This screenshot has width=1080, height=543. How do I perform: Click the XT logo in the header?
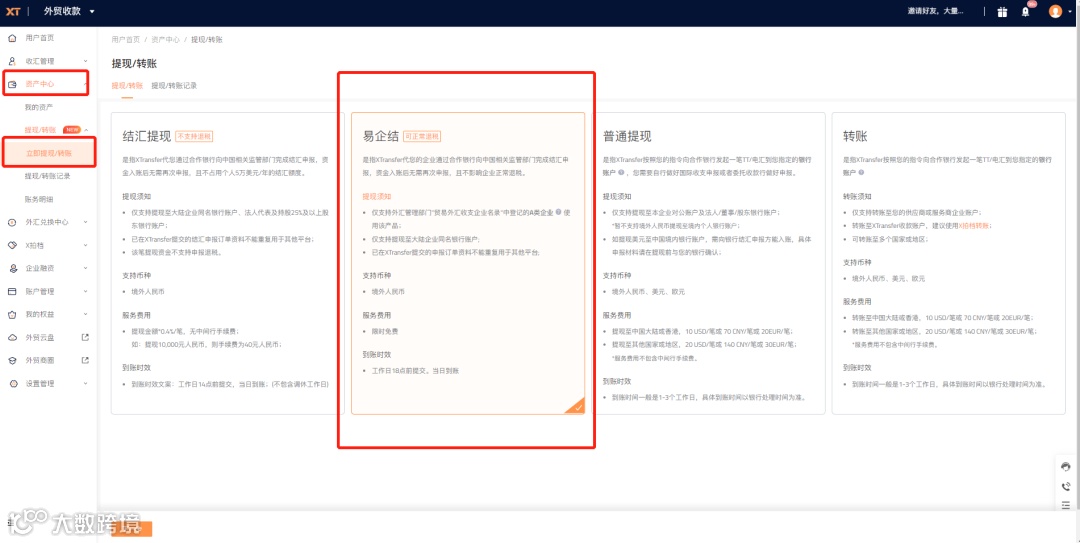click(13, 11)
